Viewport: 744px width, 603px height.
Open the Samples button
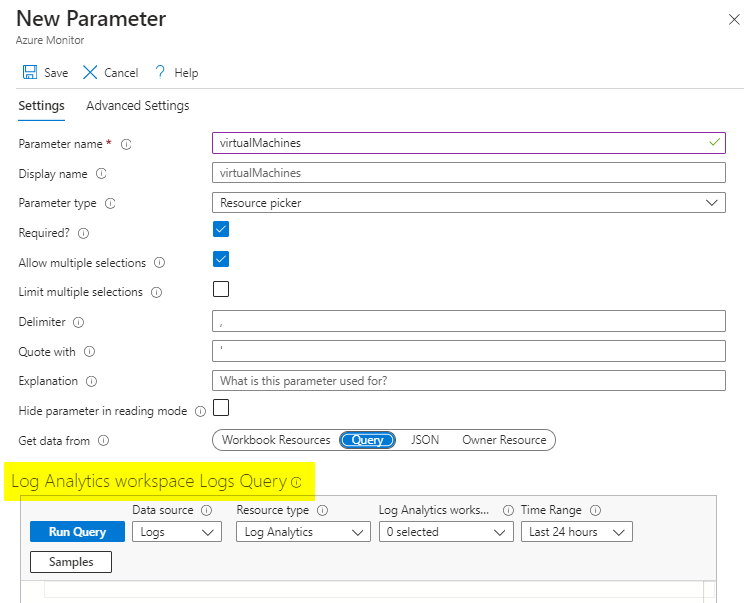[71, 562]
